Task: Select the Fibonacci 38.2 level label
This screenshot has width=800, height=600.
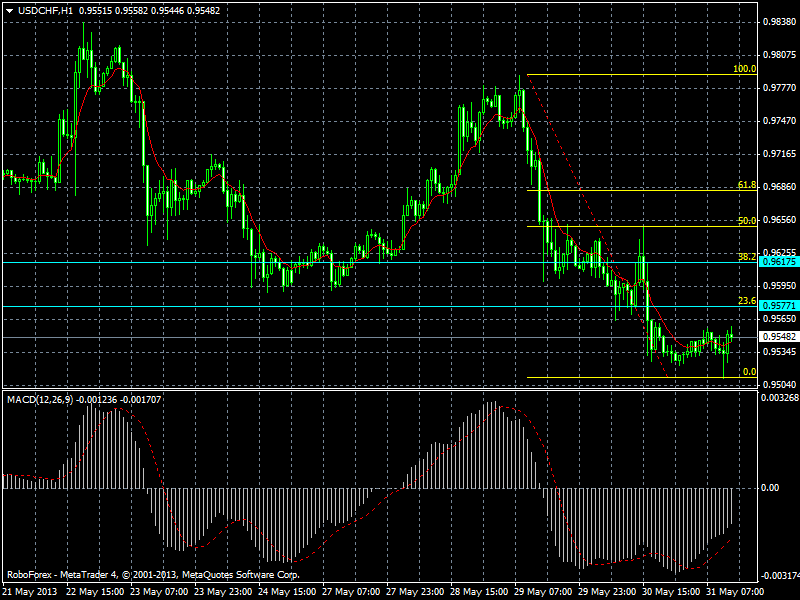Action: tap(747, 257)
